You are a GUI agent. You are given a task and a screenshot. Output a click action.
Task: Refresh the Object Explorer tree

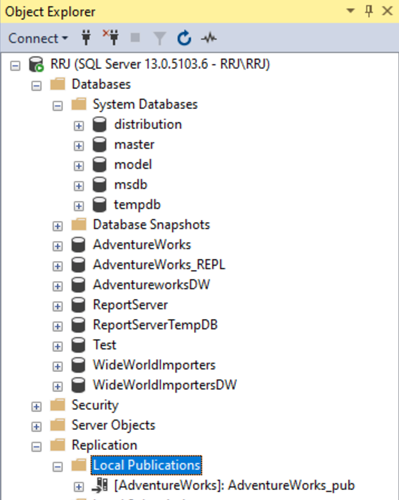(x=184, y=38)
